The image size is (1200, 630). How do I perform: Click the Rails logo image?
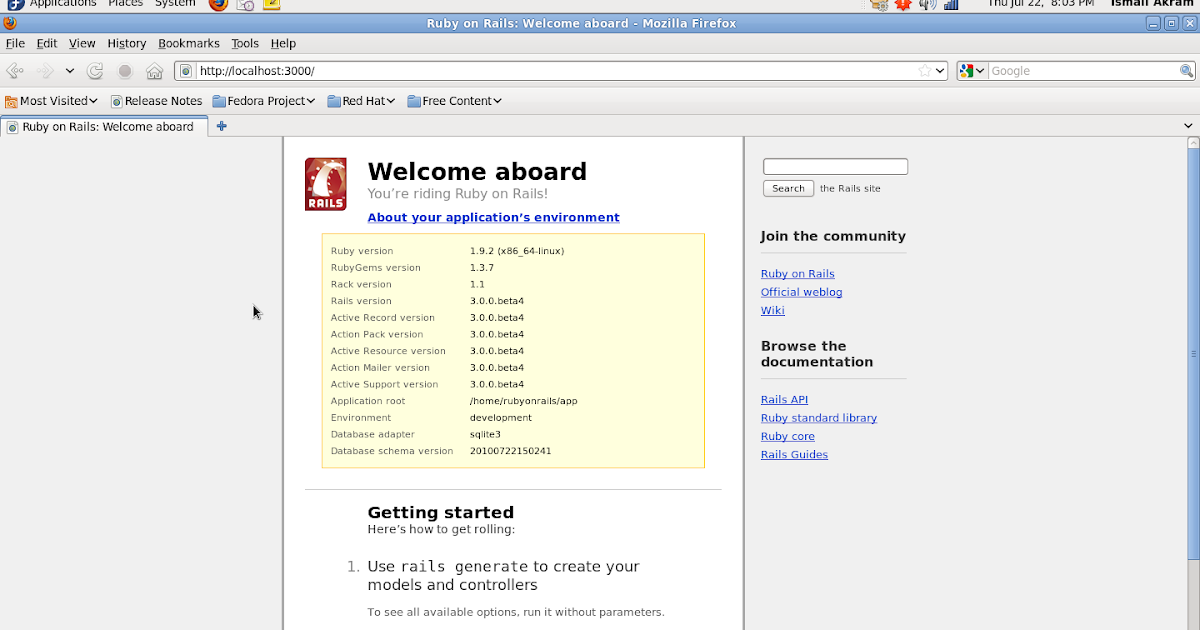[326, 184]
